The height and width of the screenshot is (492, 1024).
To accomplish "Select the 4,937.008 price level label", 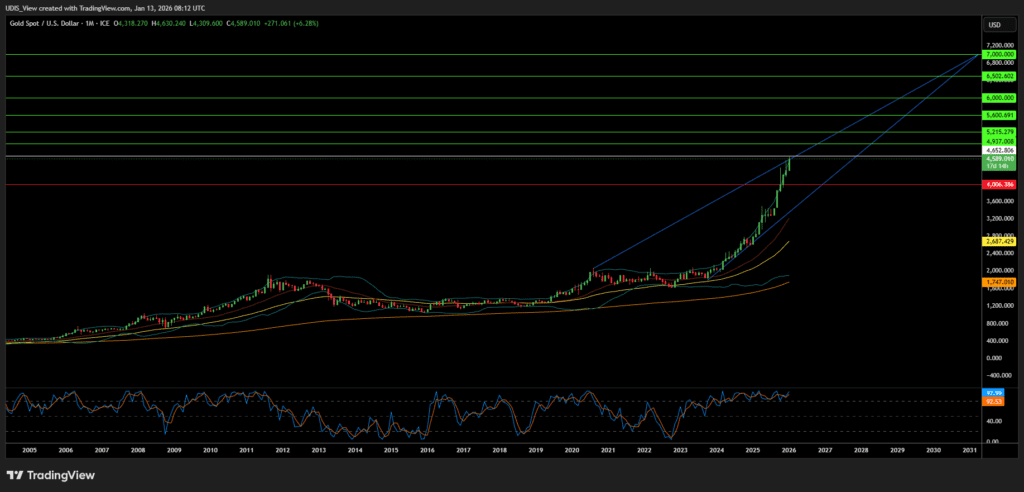I will [999, 142].
